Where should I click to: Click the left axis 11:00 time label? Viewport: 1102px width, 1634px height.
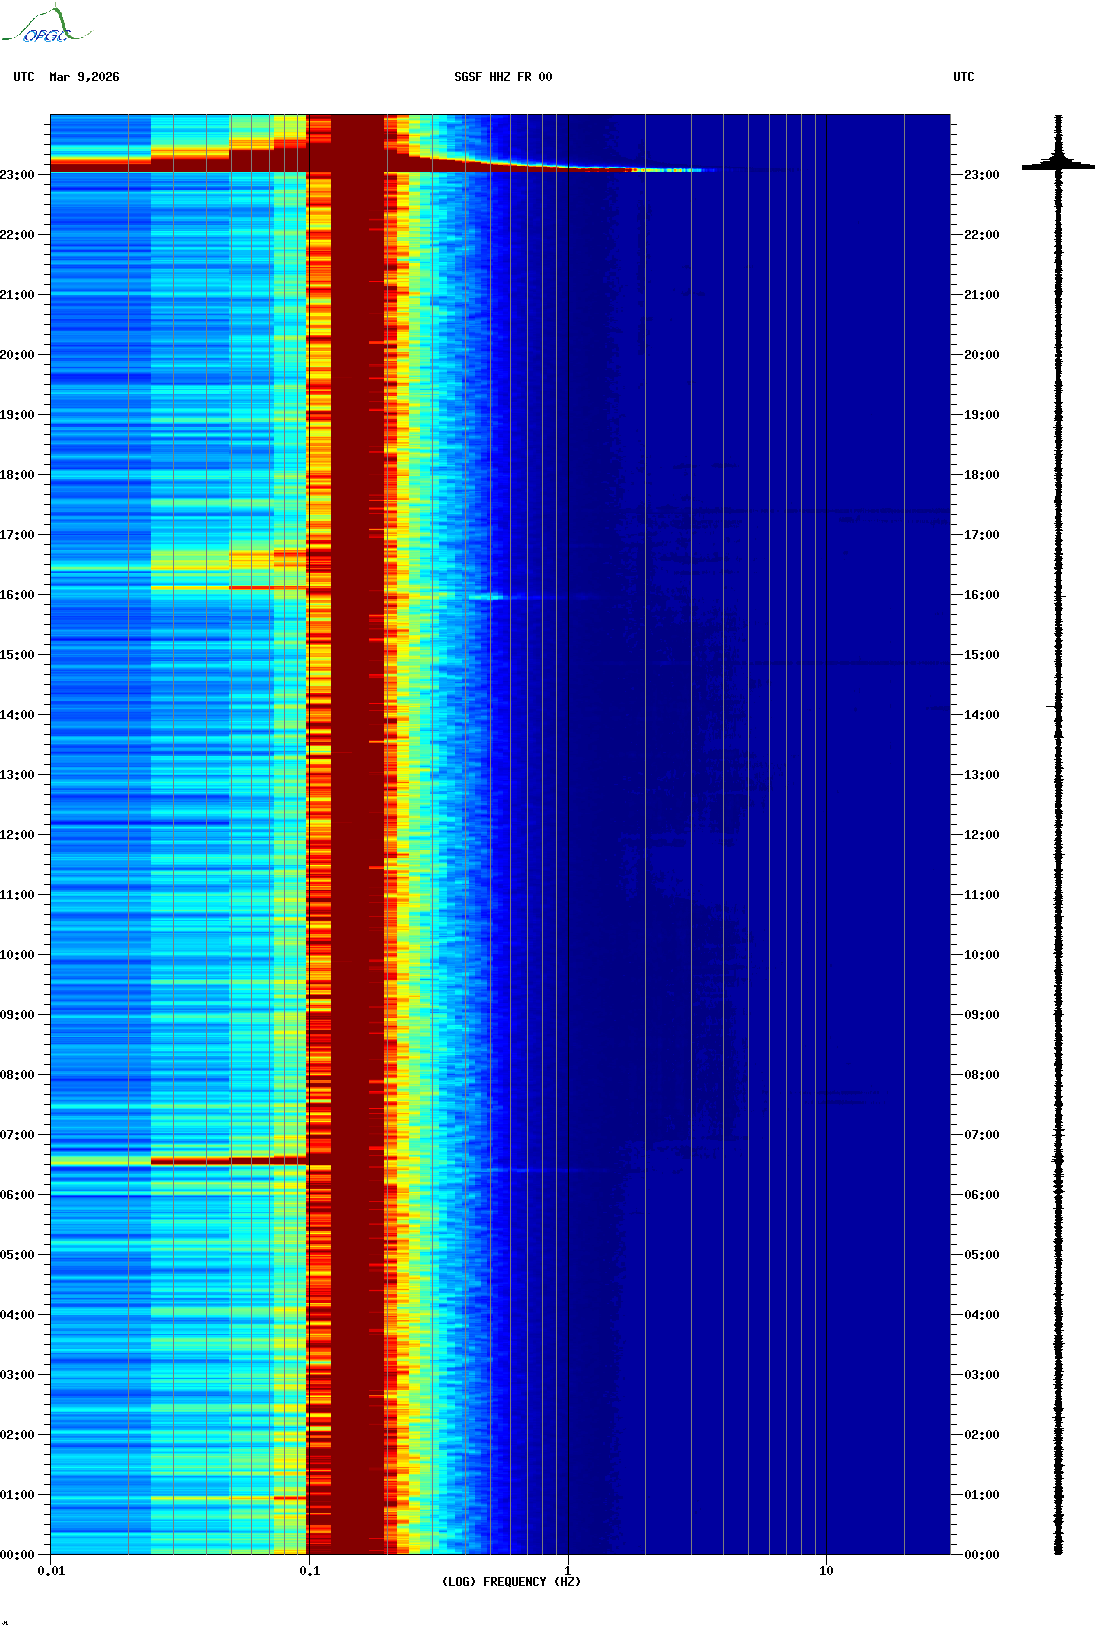click(x=17, y=895)
